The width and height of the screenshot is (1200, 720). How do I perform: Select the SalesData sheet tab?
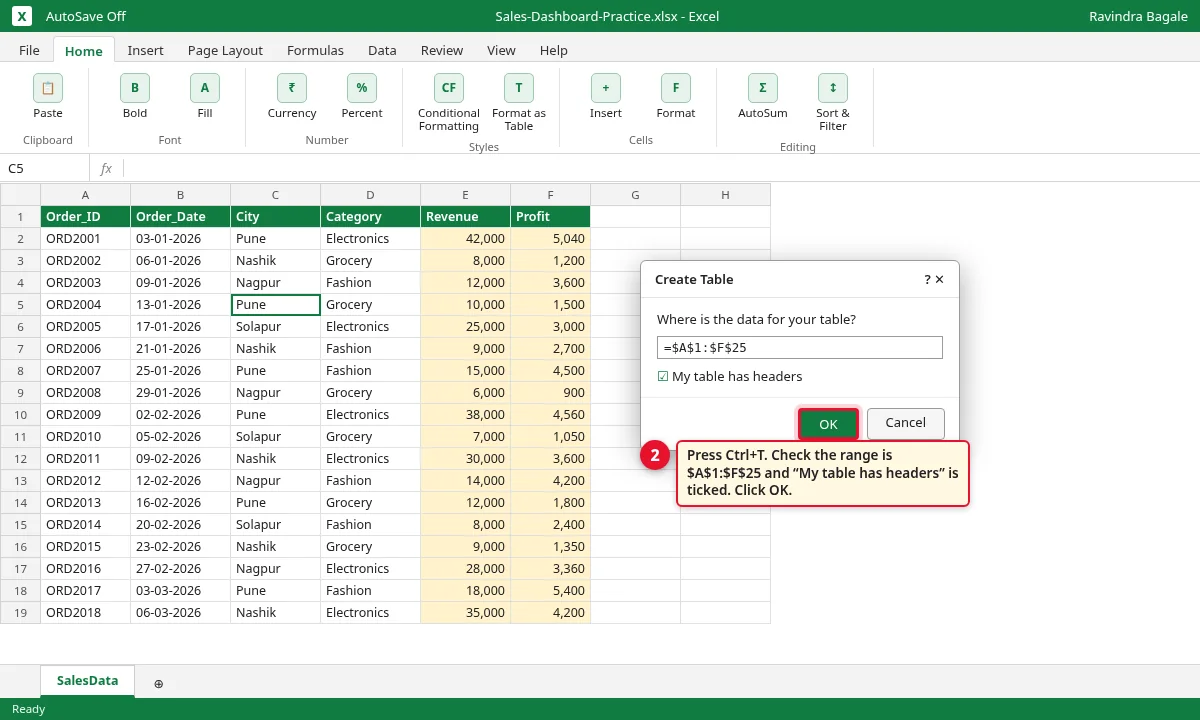coord(87,681)
